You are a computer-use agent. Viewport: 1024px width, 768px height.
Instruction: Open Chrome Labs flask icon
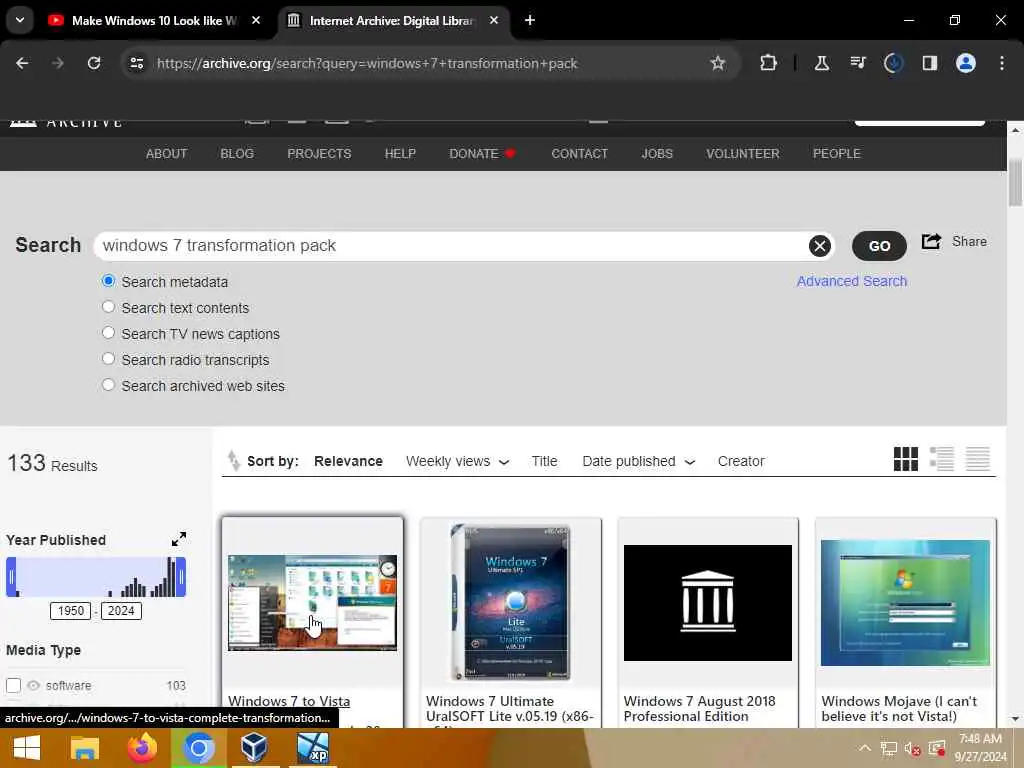pos(822,63)
